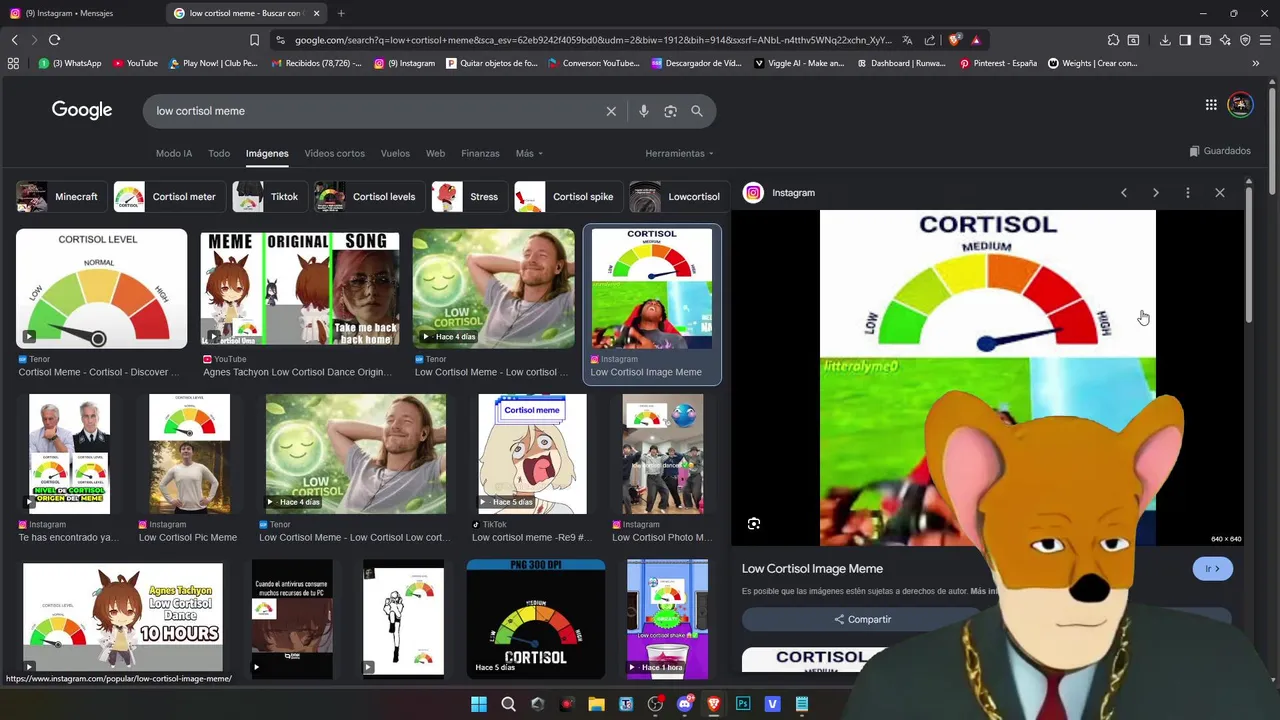Viewport: 1280px width, 720px height.
Task: Show next image in preview panel
Action: 1156,193
